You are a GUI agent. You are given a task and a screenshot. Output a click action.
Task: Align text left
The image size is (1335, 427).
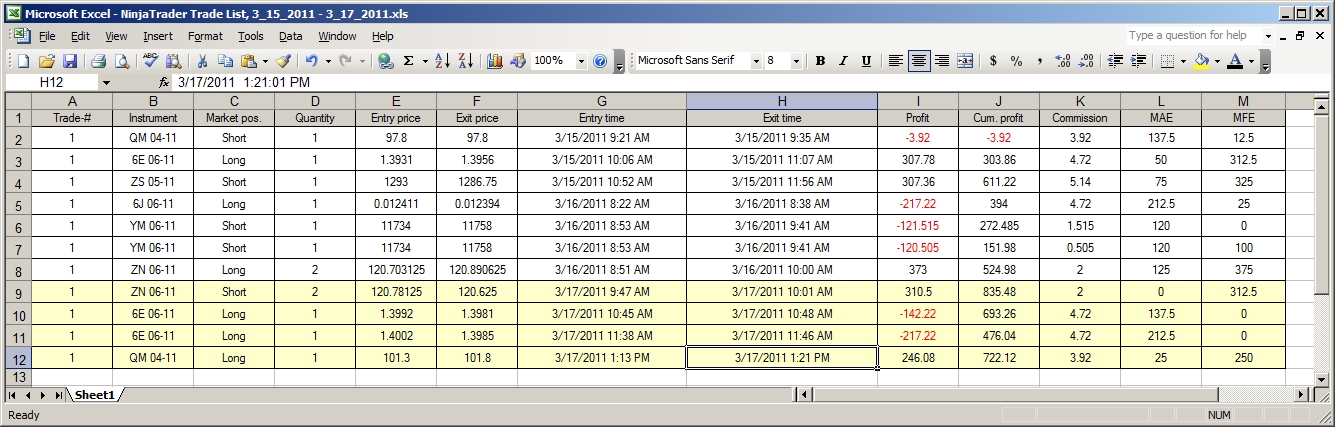coord(896,61)
